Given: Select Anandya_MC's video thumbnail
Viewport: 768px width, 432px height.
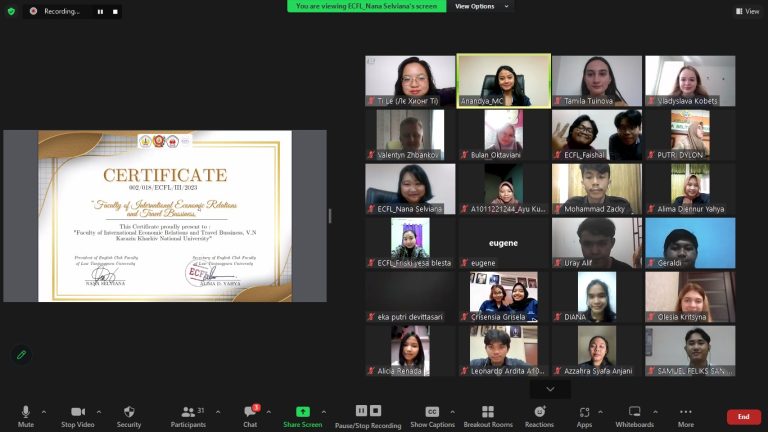Looking at the screenshot, I should (504, 80).
